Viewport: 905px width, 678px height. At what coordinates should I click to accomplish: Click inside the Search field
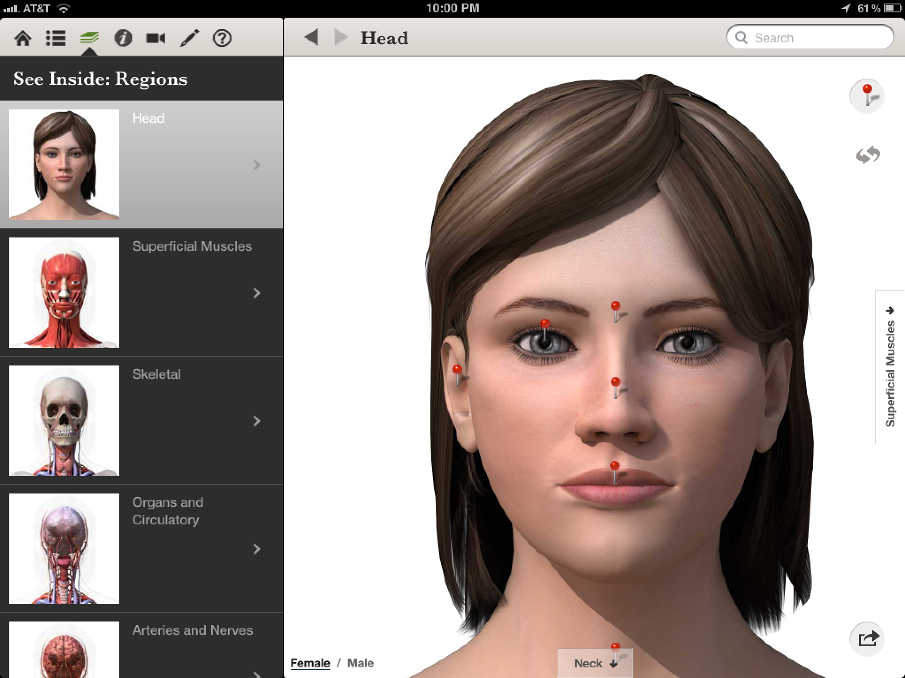(x=810, y=37)
